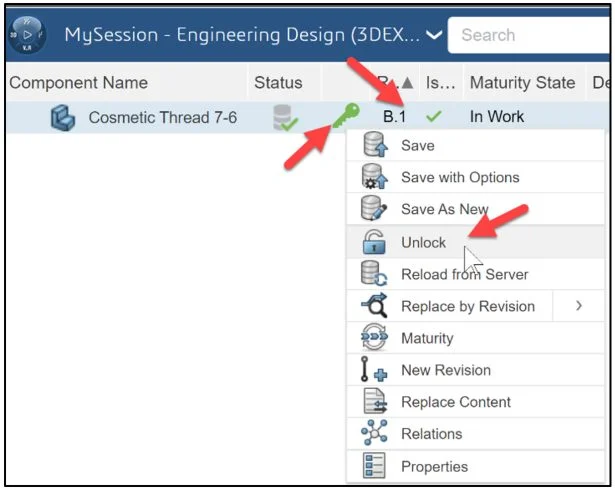Viewport: 615px width, 490px height.
Task: Toggle sort arrow on revision column
Action: click(408, 83)
